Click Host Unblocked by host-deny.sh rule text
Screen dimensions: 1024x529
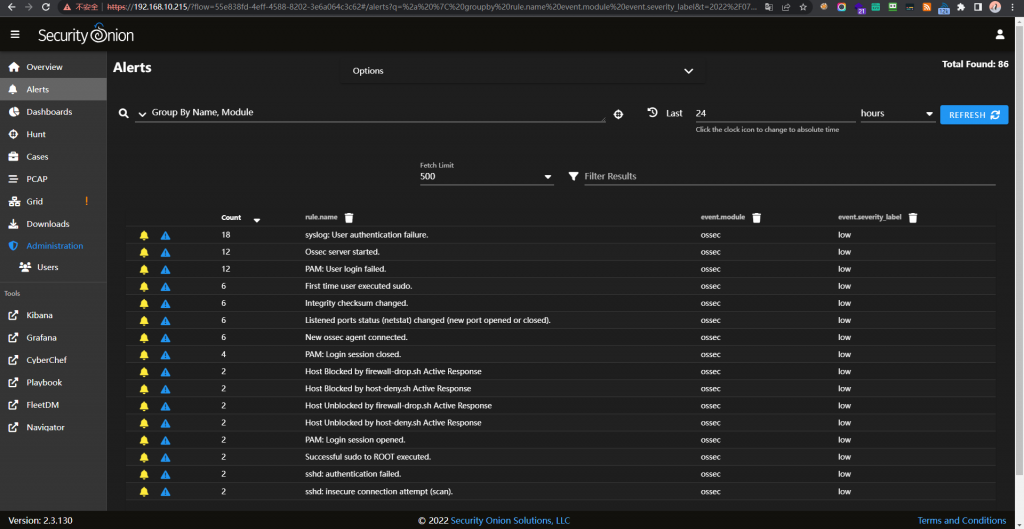(x=393, y=423)
